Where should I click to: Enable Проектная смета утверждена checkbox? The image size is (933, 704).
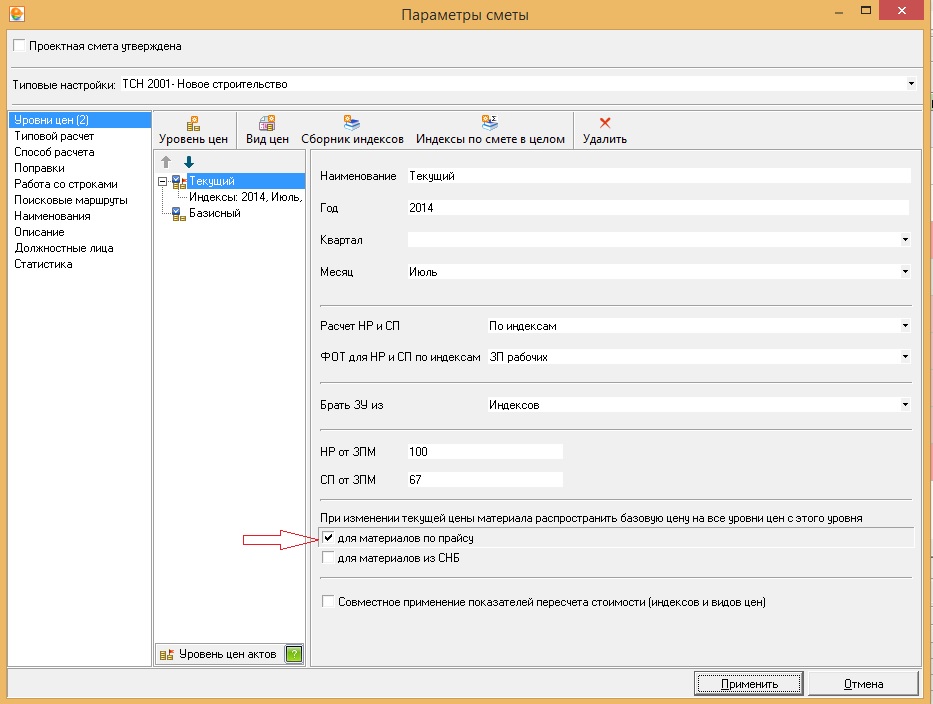point(19,46)
